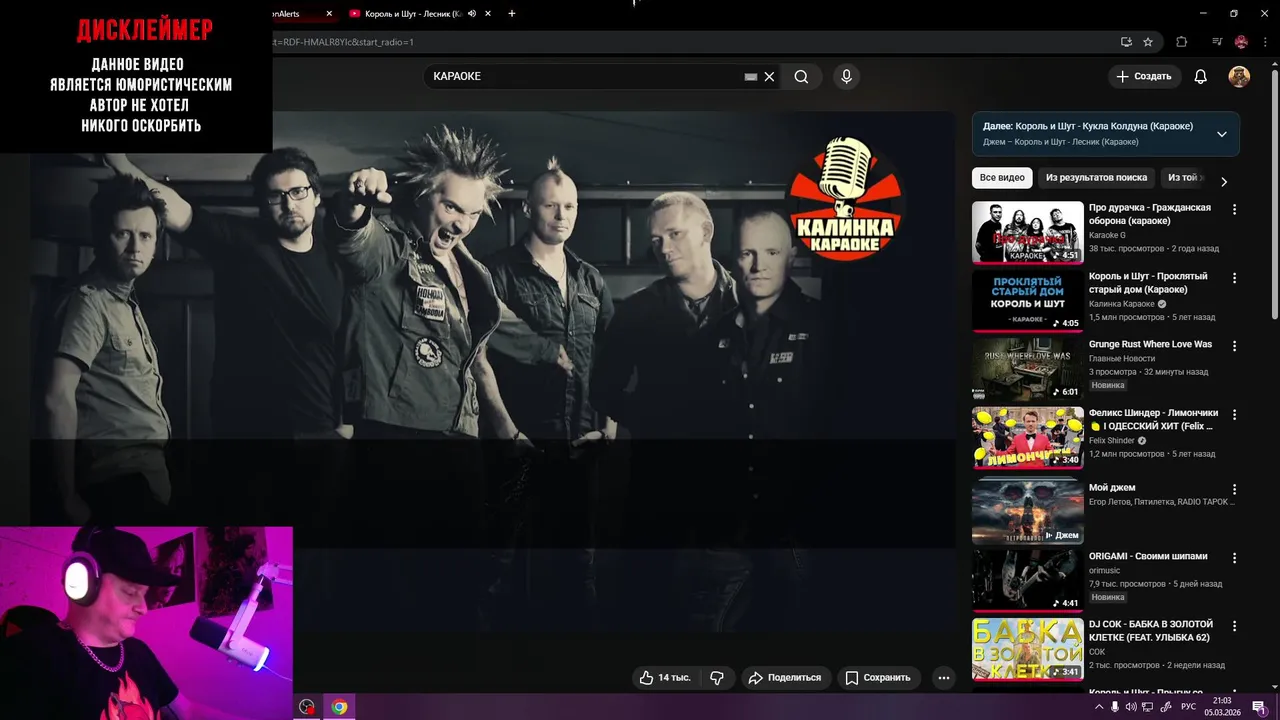1280x720 pixels.
Task: Open options menu for Про дурачка video
Action: click(x=1234, y=210)
